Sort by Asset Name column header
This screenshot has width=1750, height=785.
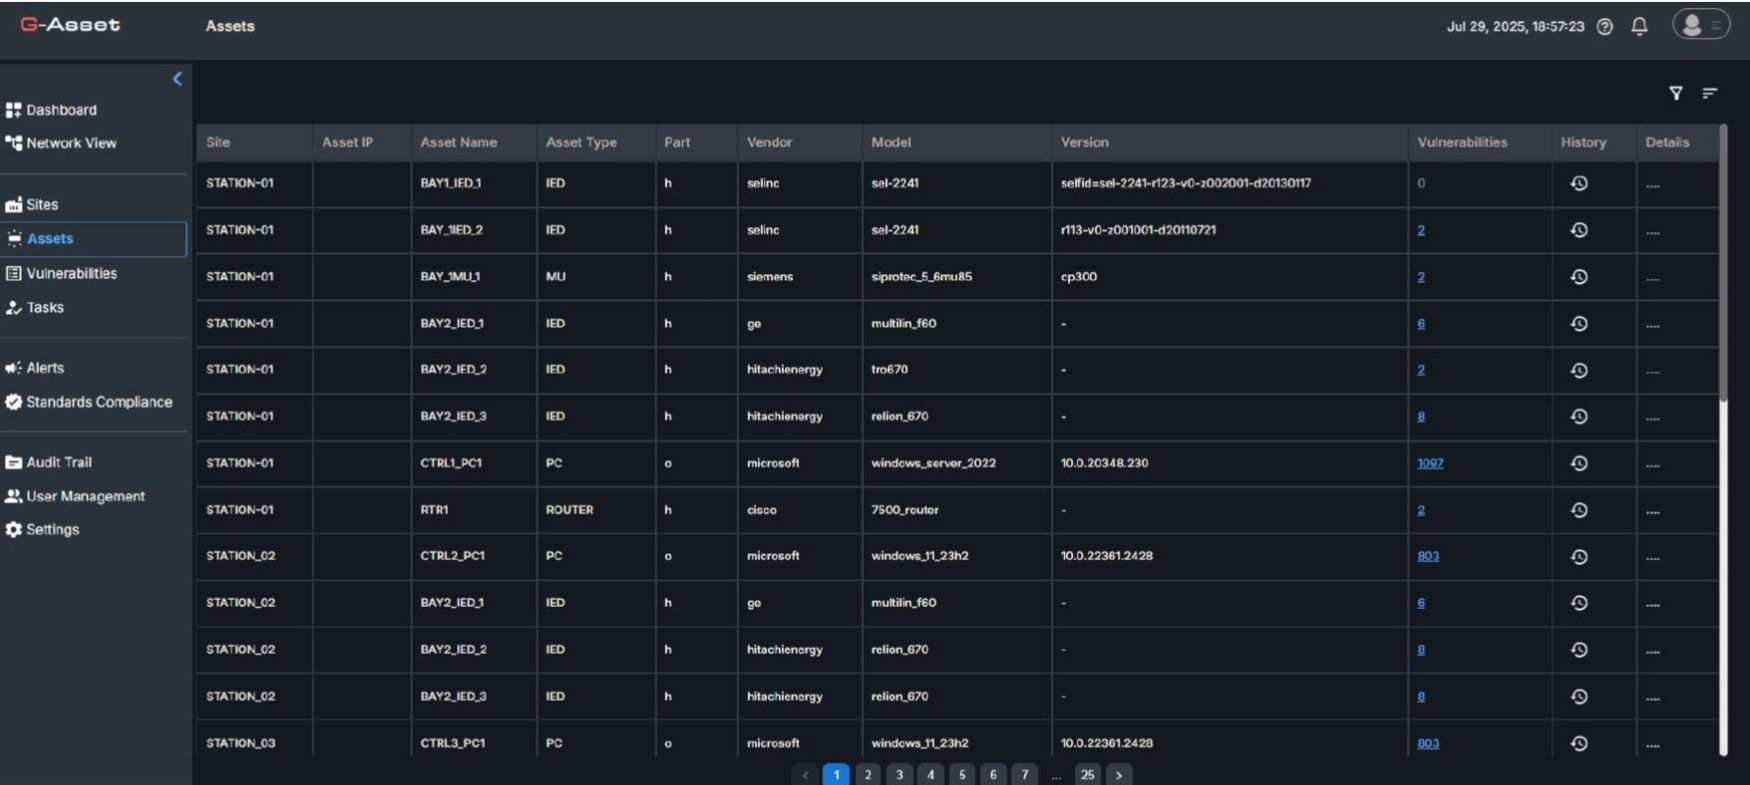458,143
